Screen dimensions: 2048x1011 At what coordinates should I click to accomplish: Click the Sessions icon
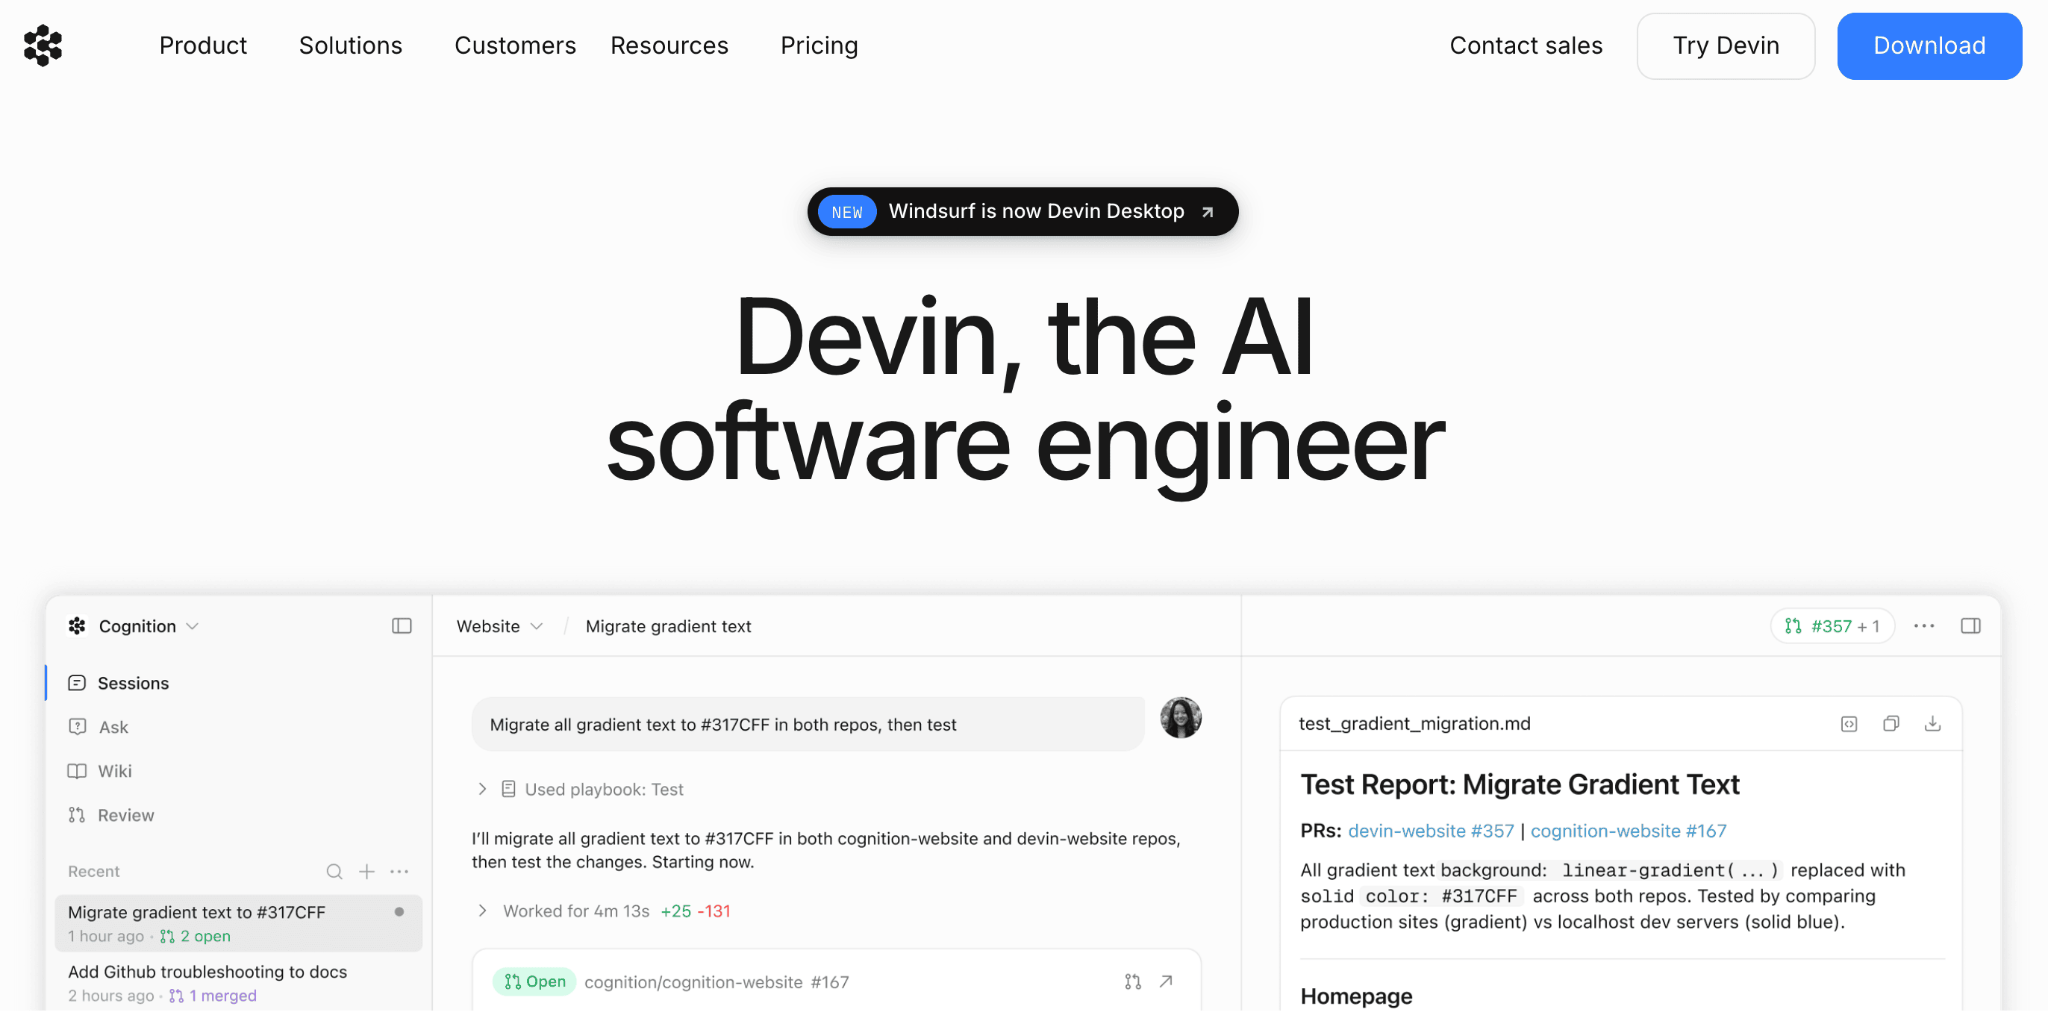pos(77,683)
